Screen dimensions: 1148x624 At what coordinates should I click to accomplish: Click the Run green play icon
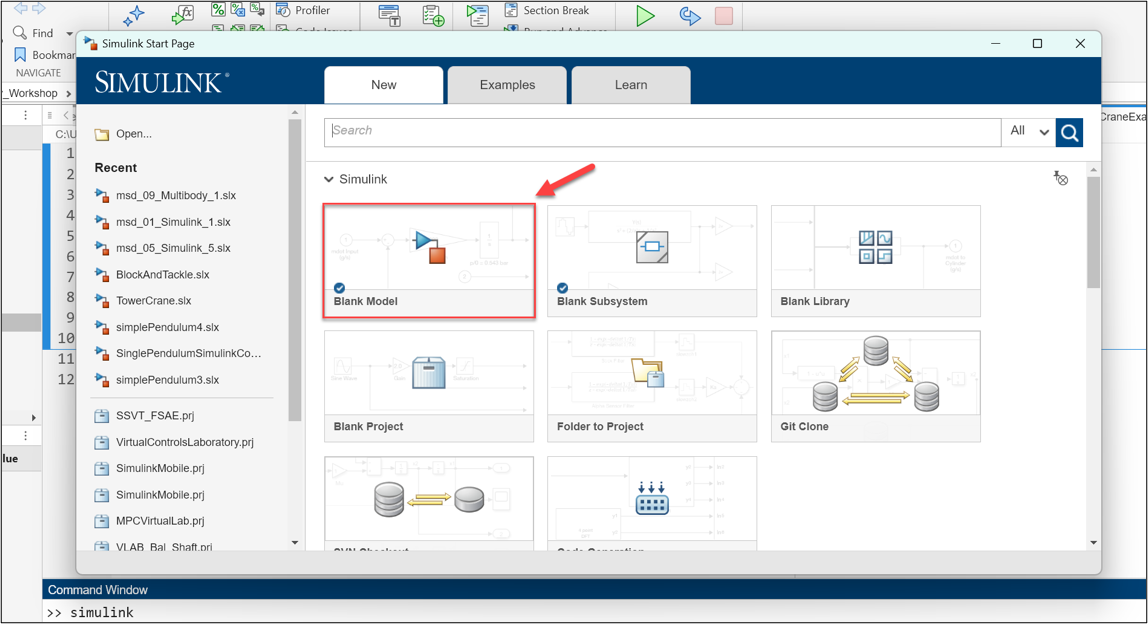pos(645,16)
